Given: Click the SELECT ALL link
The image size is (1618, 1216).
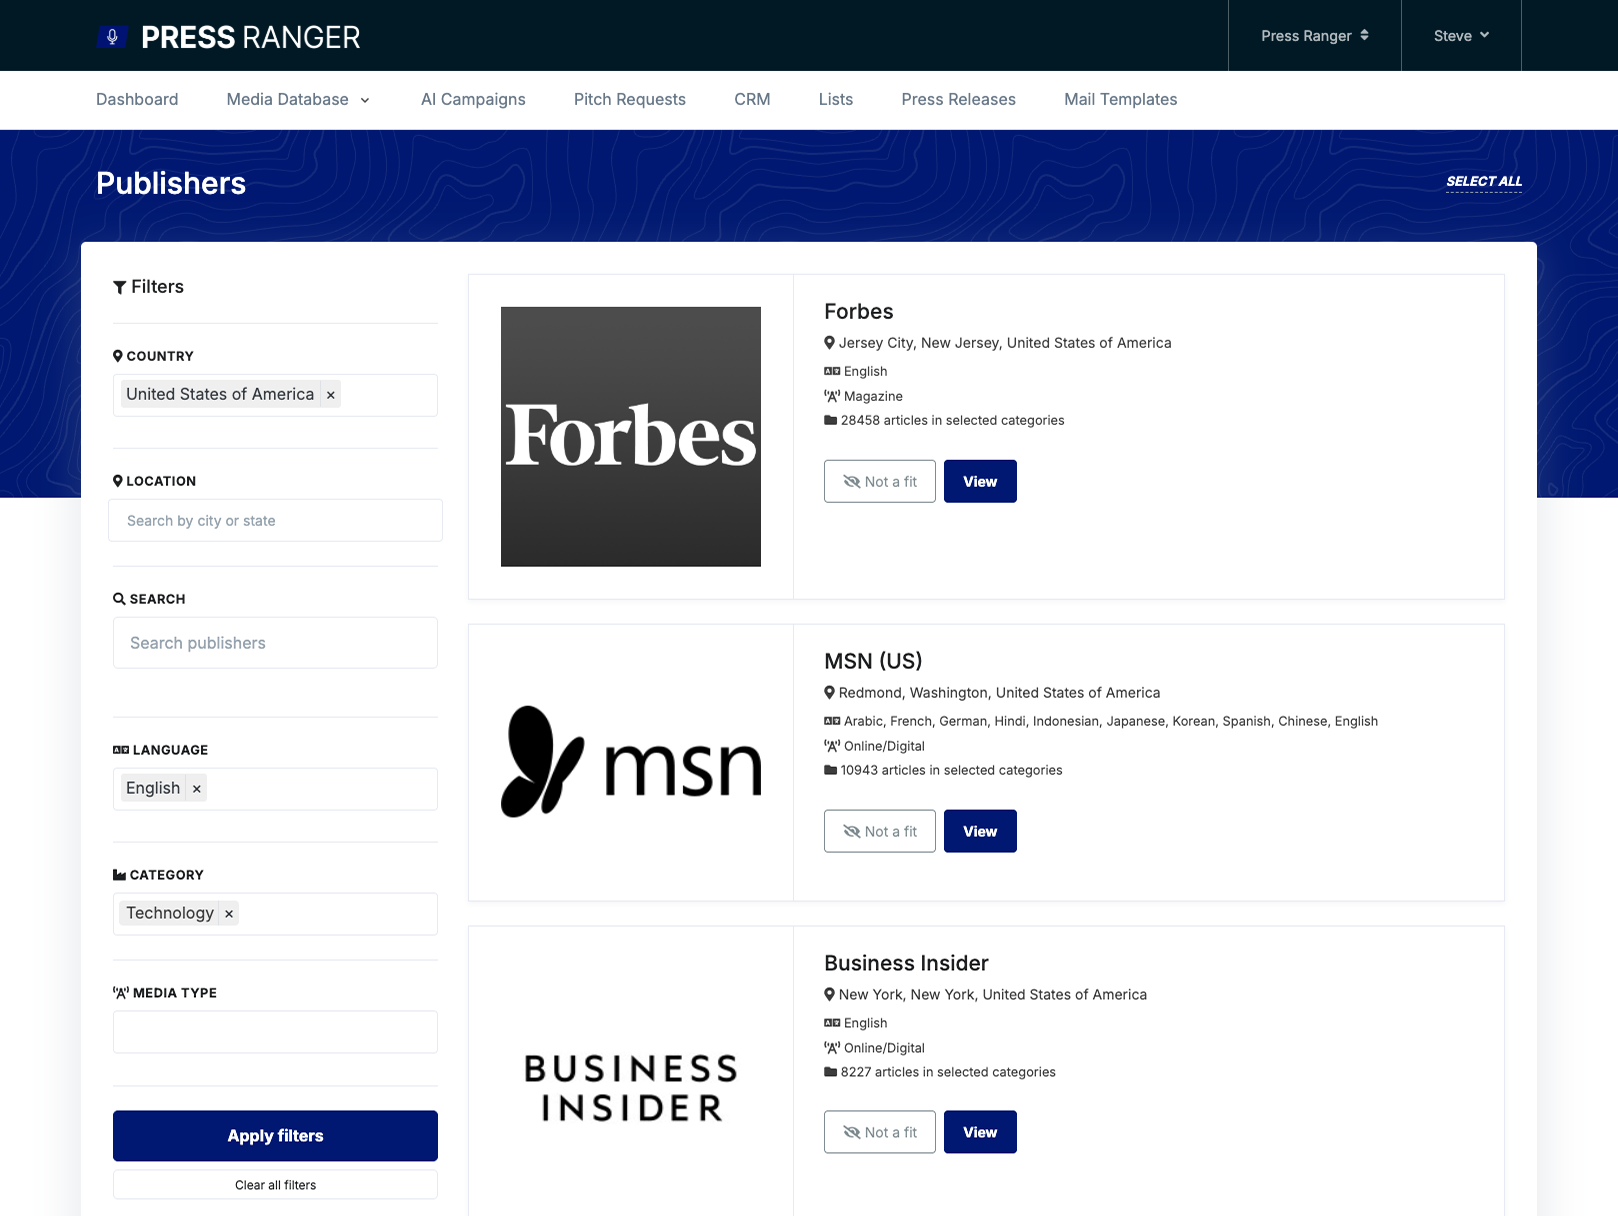Looking at the screenshot, I should (1483, 181).
